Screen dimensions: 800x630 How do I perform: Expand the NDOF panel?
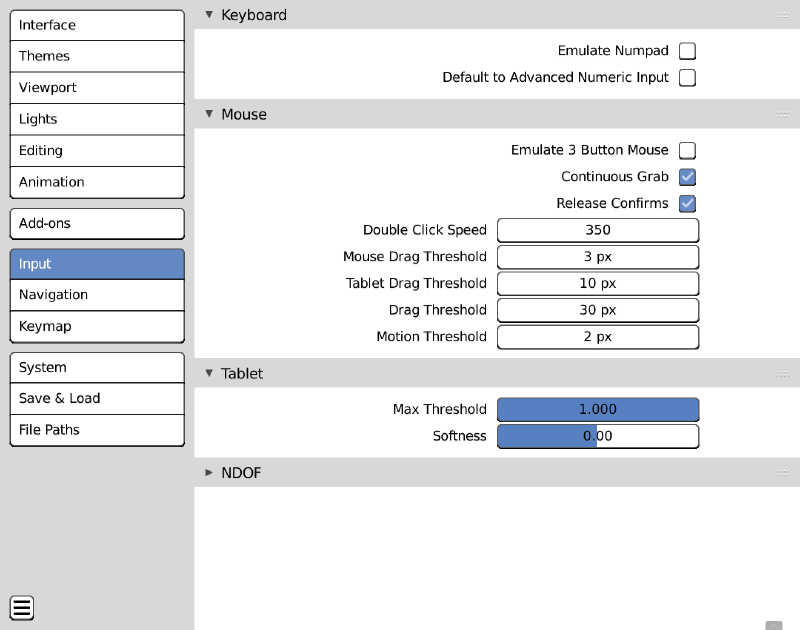pyautogui.click(x=209, y=473)
